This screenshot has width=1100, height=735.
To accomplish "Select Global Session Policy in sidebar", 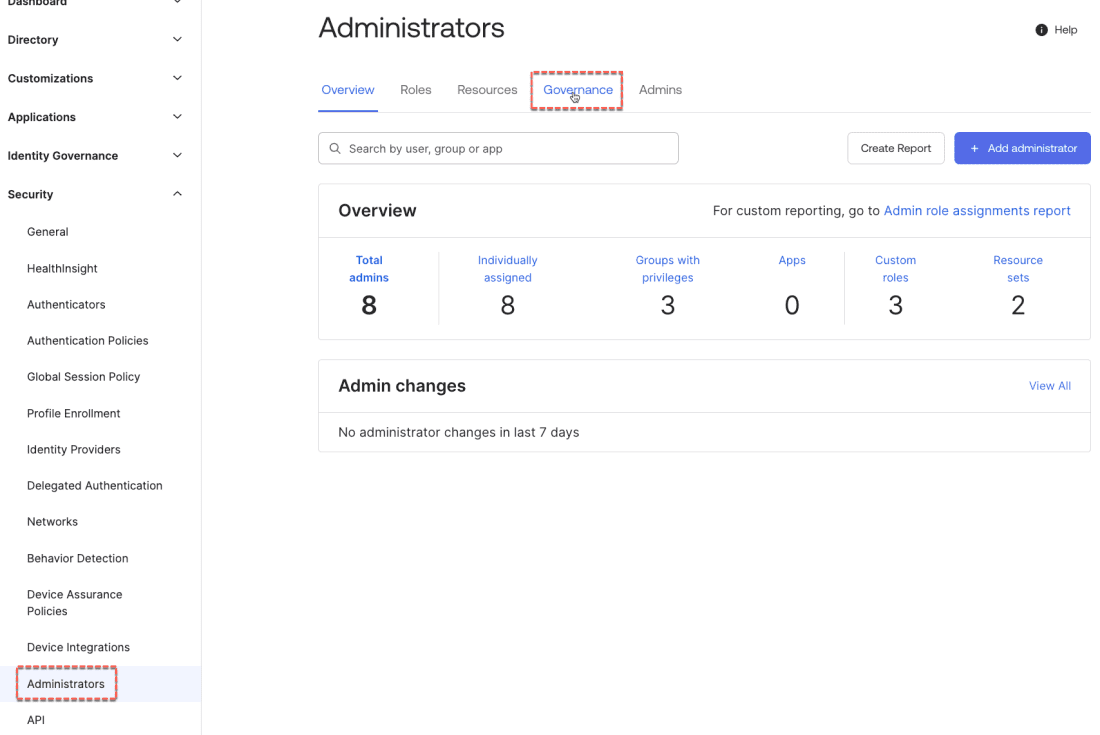I will (83, 377).
